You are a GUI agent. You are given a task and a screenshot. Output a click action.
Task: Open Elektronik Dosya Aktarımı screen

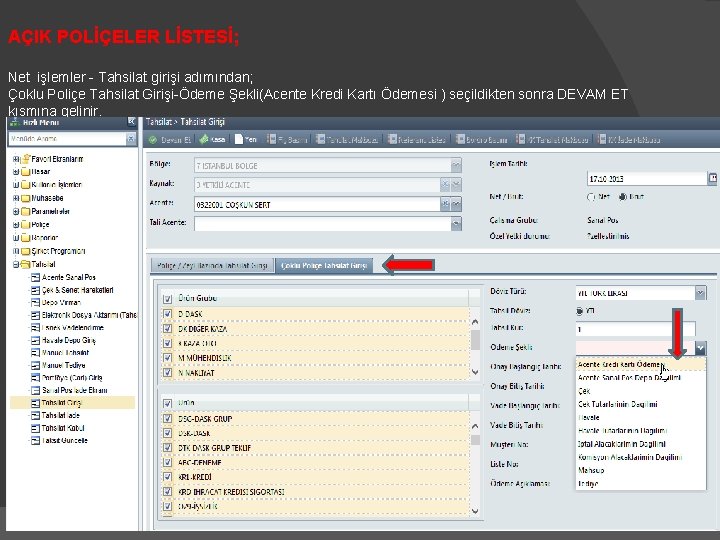84,315
